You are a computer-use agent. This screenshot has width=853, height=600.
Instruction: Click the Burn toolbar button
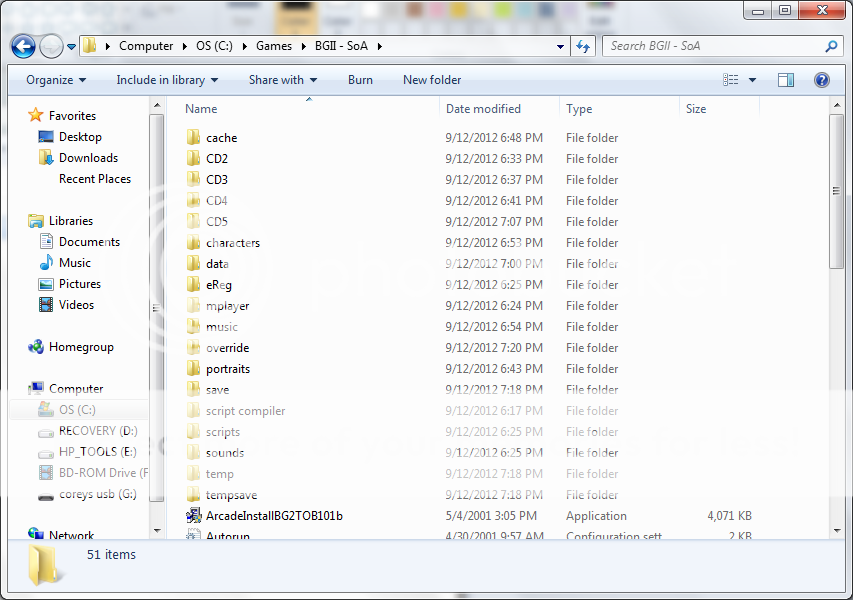[360, 80]
